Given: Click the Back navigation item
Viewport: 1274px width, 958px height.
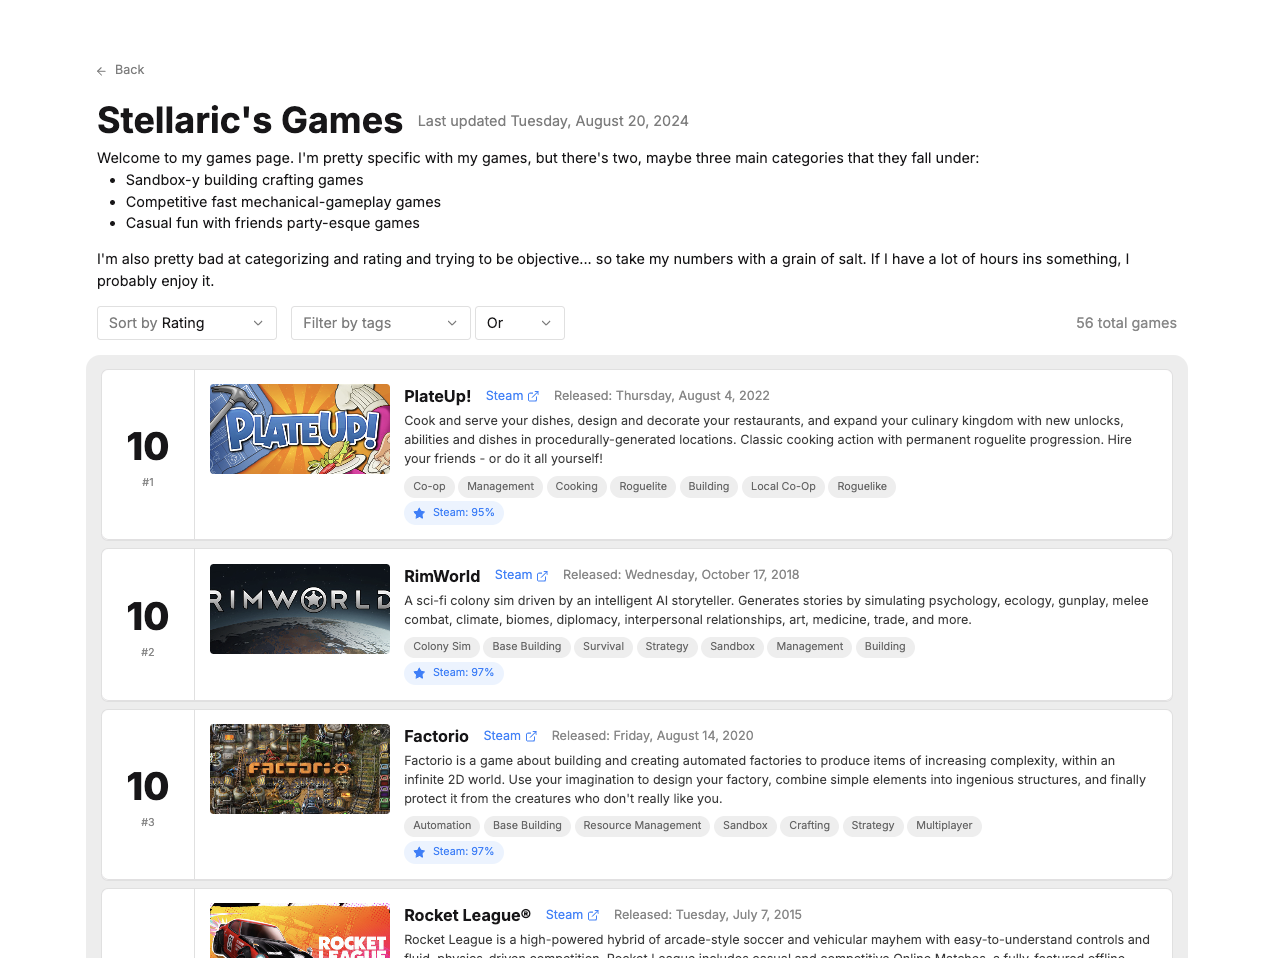Looking at the screenshot, I should [120, 70].
